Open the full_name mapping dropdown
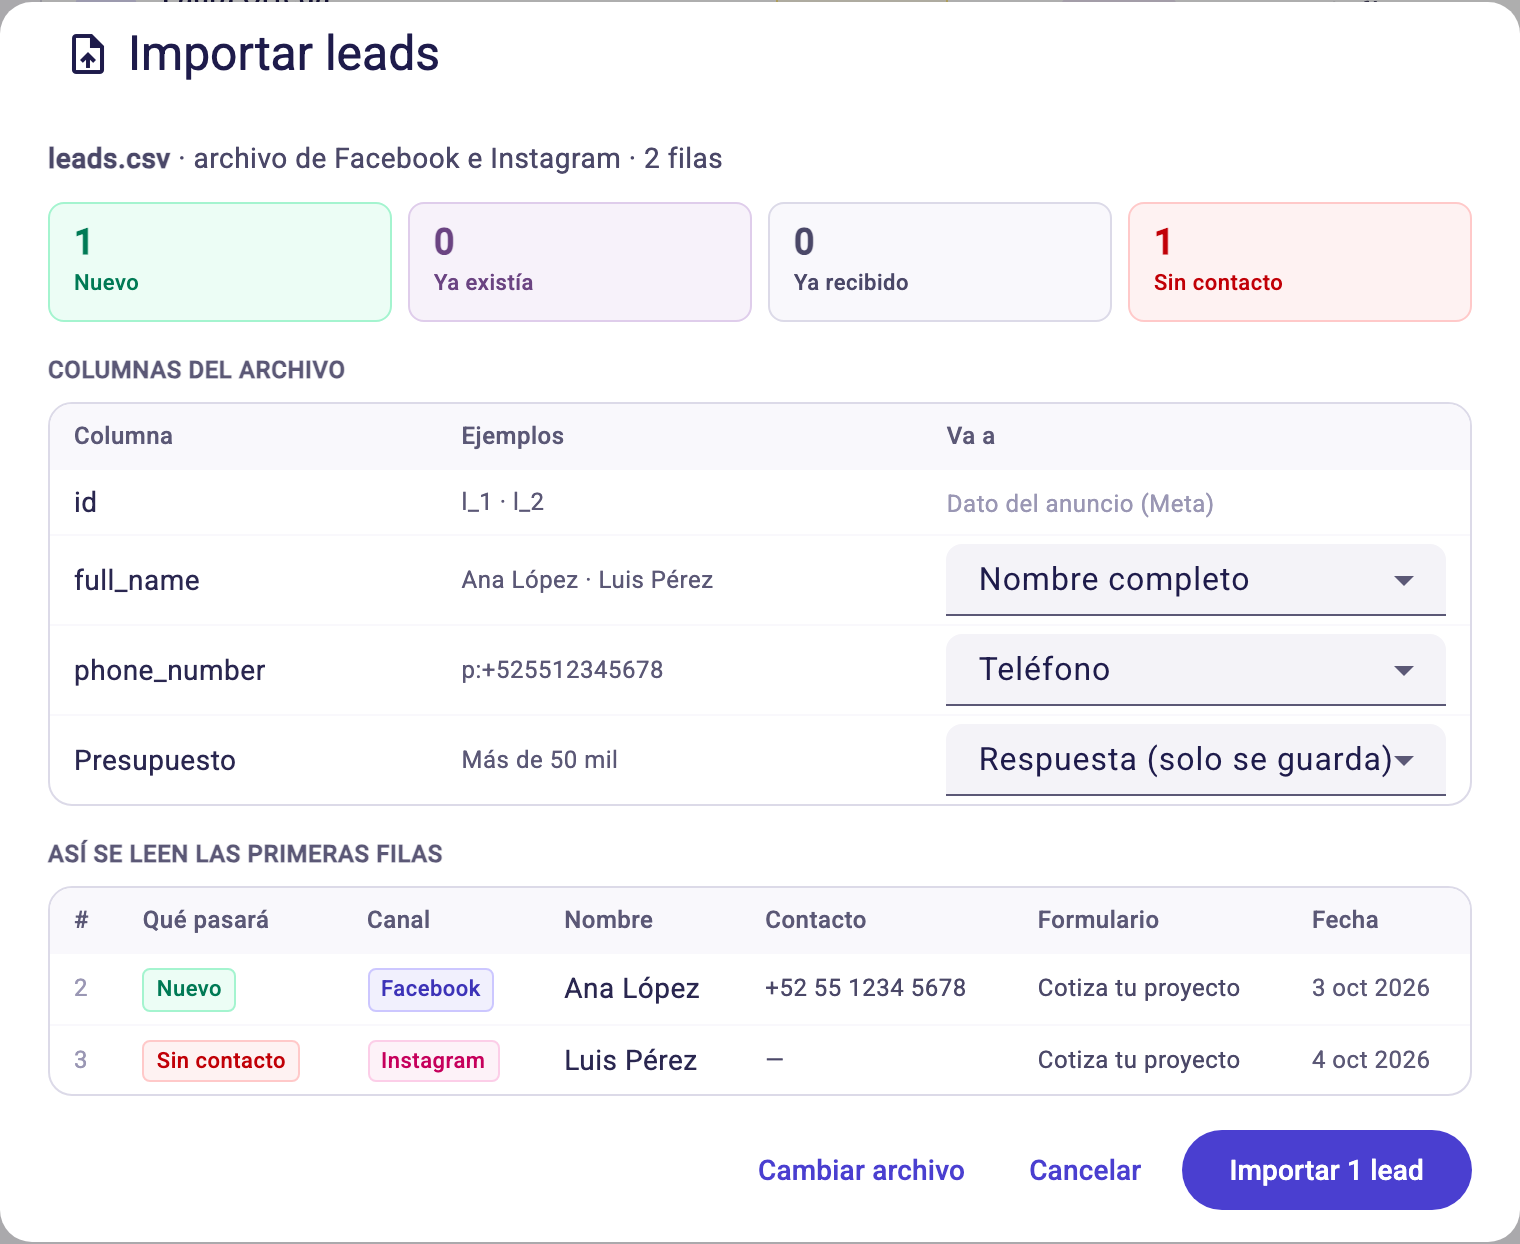Image resolution: width=1520 pixels, height=1244 pixels. click(1195, 580)
